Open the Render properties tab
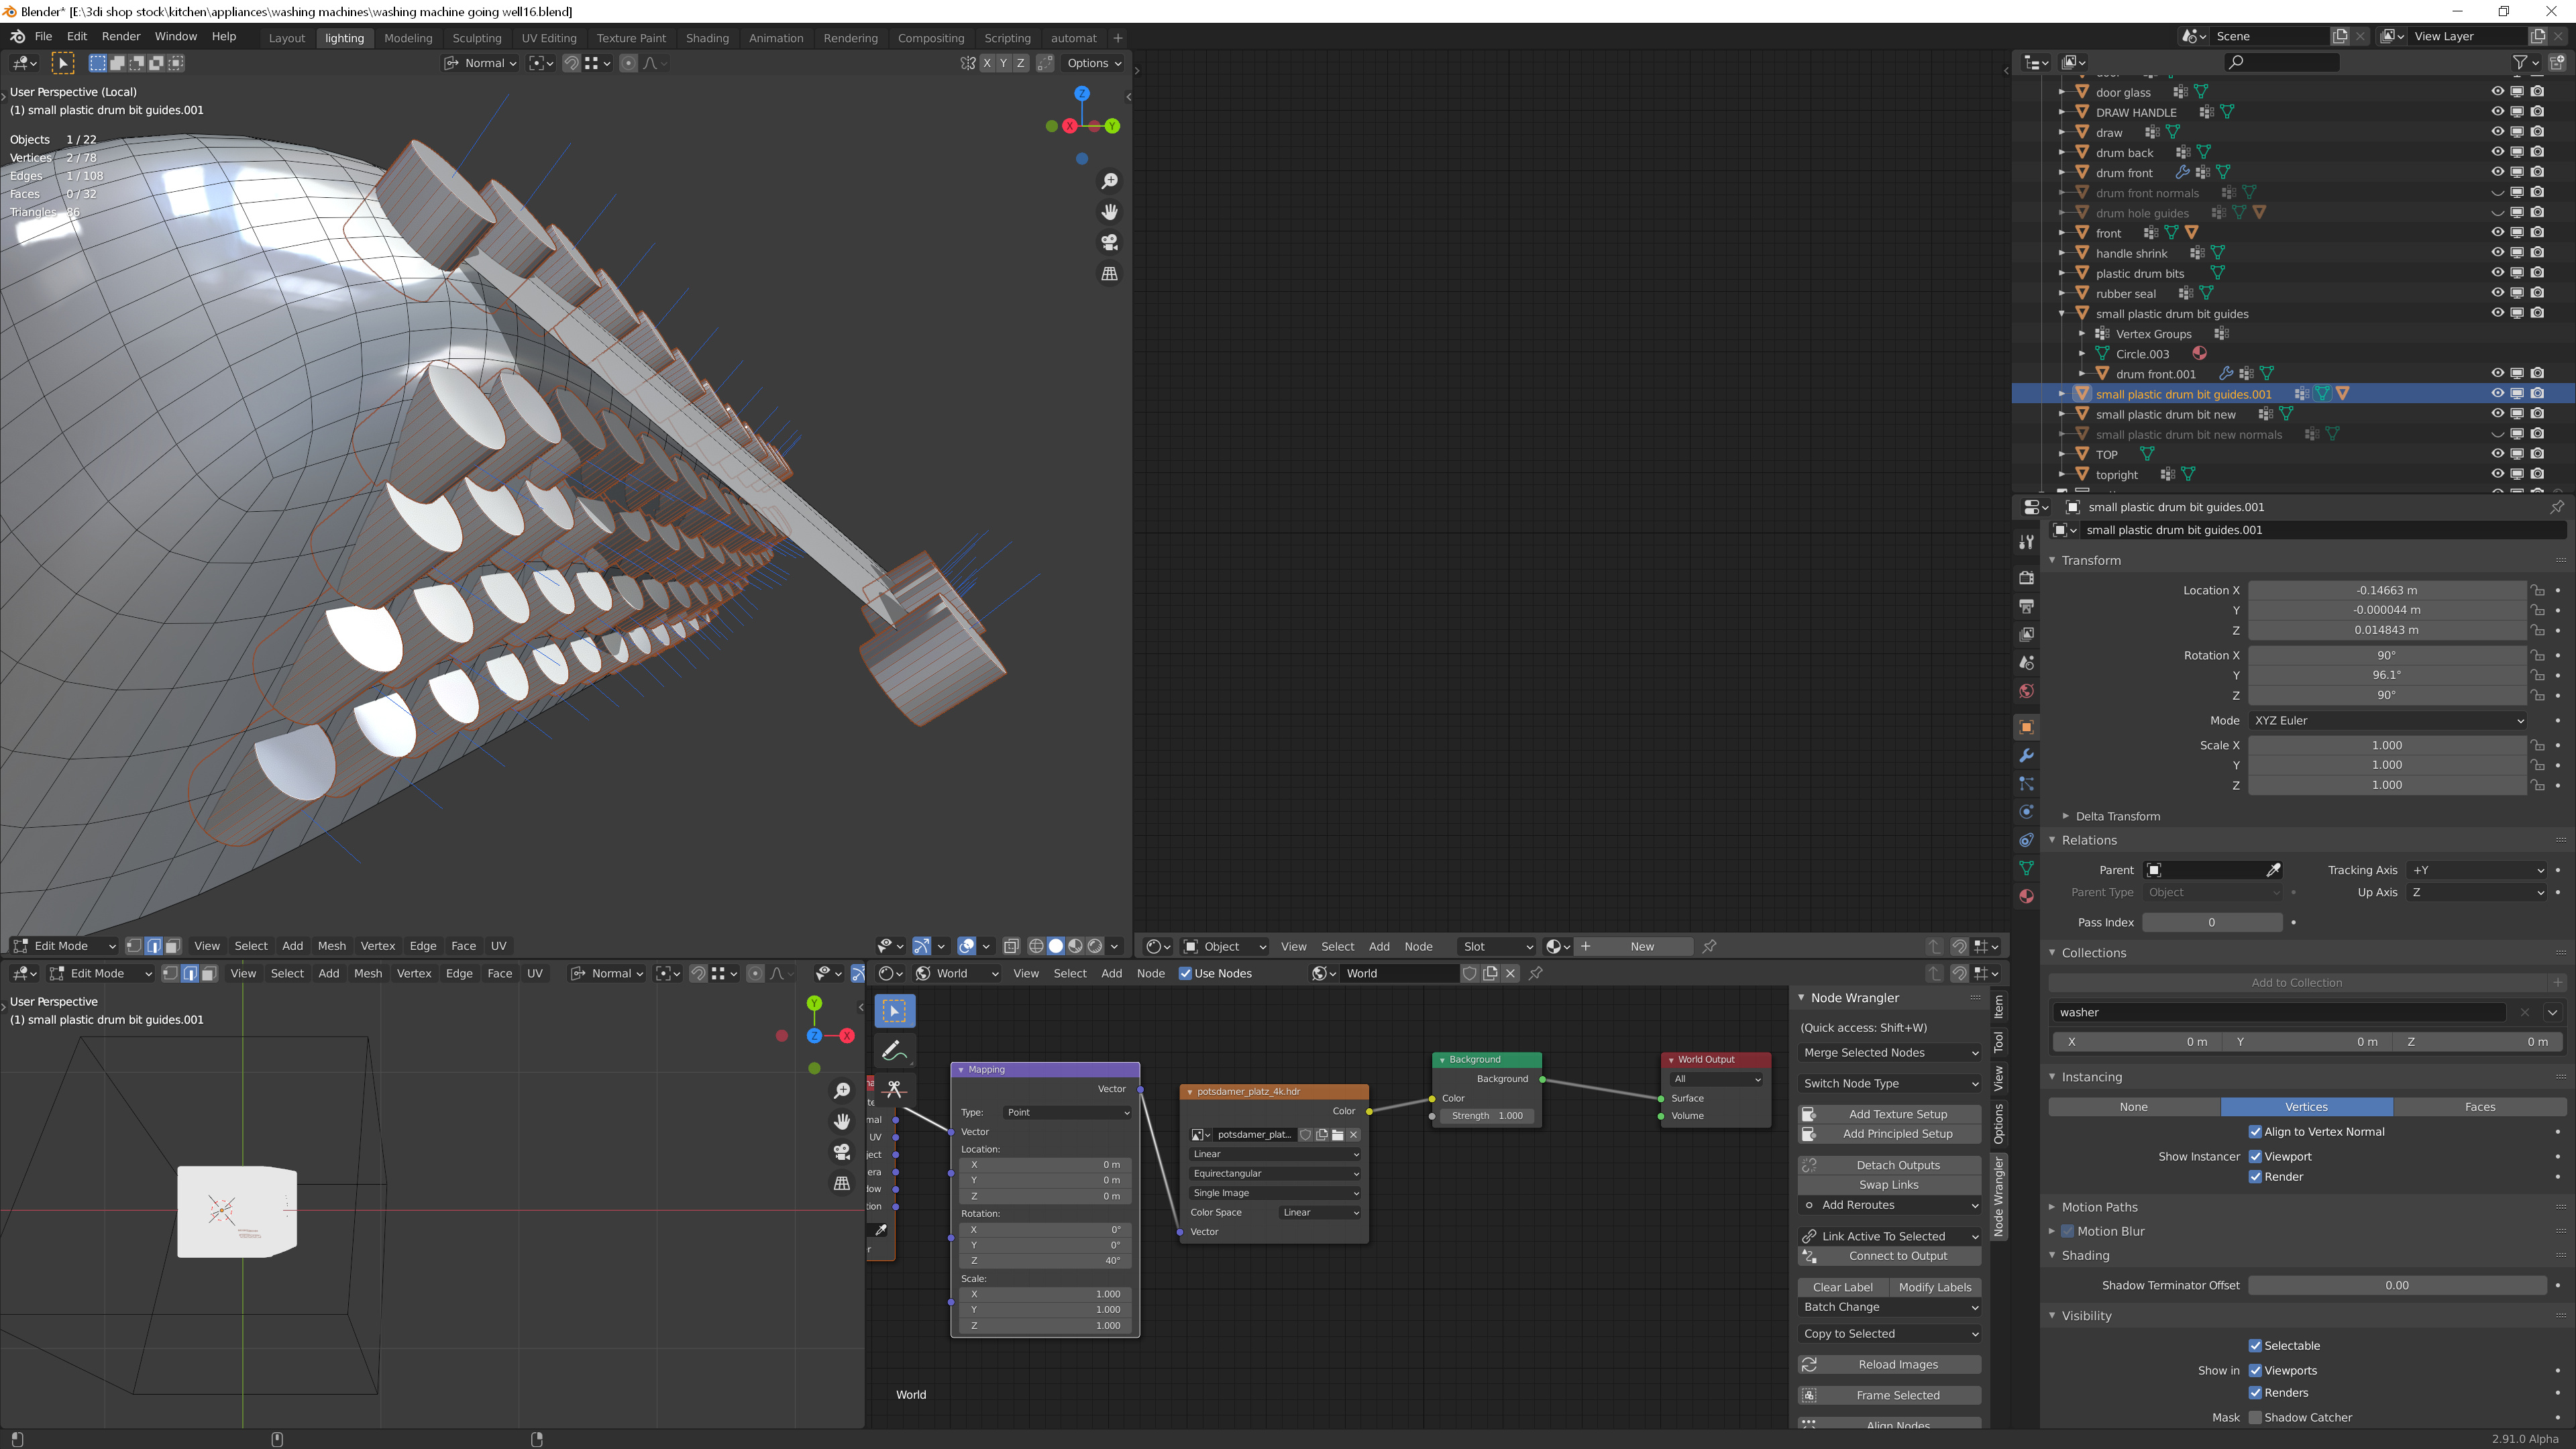2576x1449 pixels. [x=2026, y=578]
